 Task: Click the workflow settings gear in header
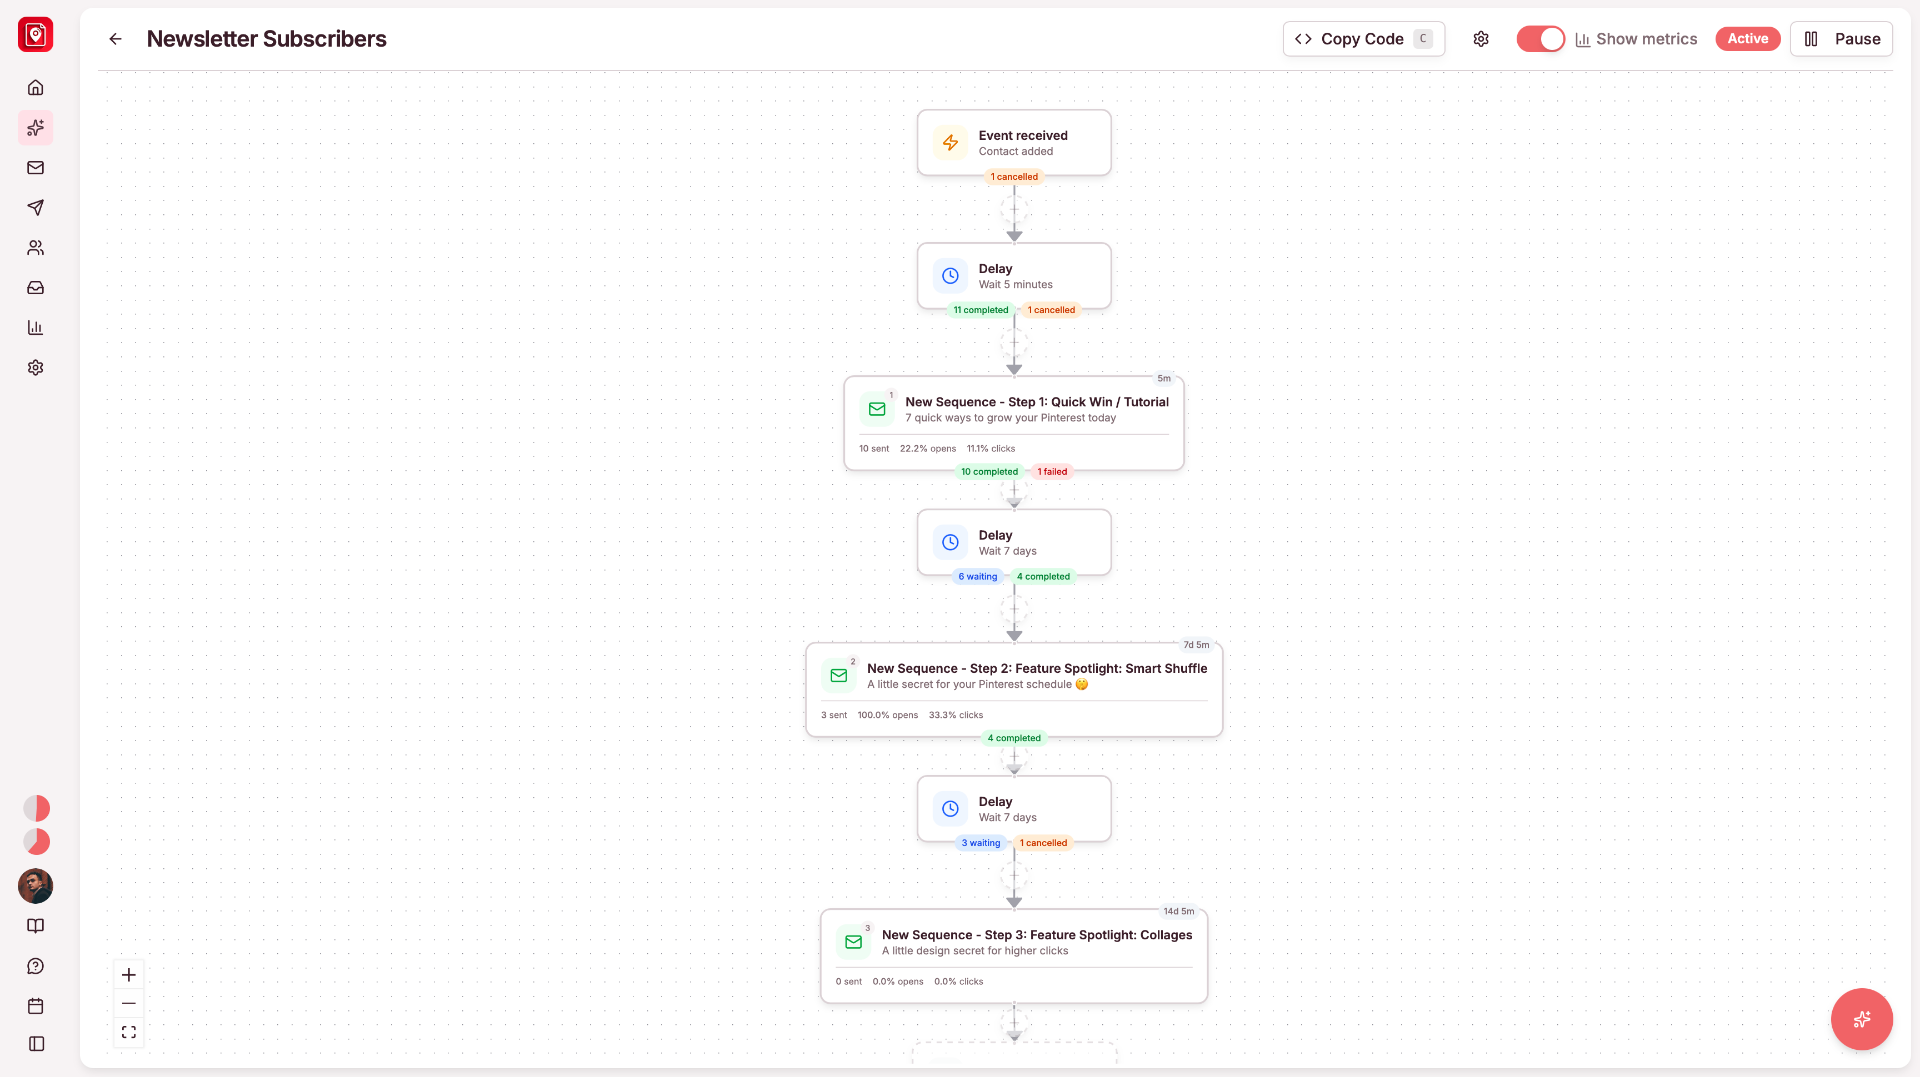[1481, 39]
